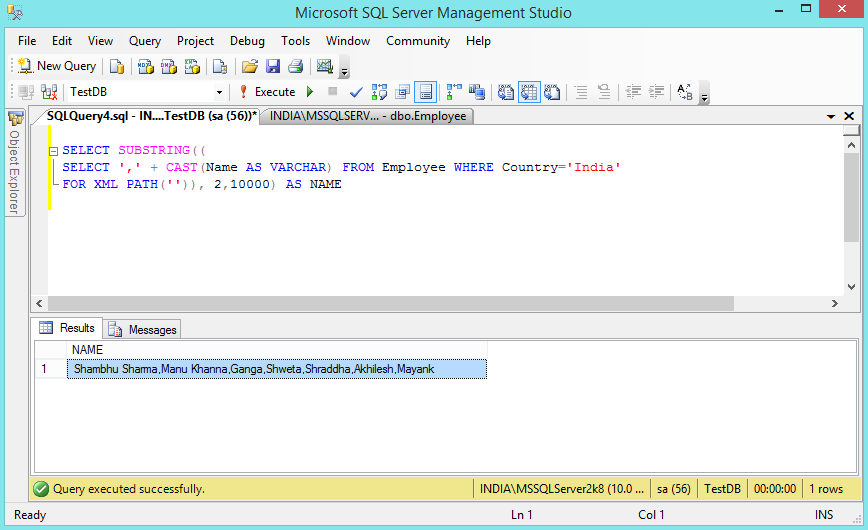
Task: Open a new Analysis Services DMX Query
Action: [x=168, y=66]
